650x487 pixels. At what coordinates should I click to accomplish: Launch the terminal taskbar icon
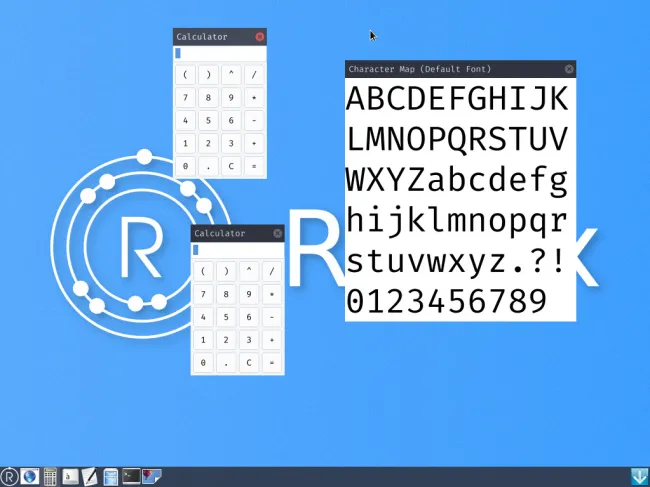[x=131, y=476]
